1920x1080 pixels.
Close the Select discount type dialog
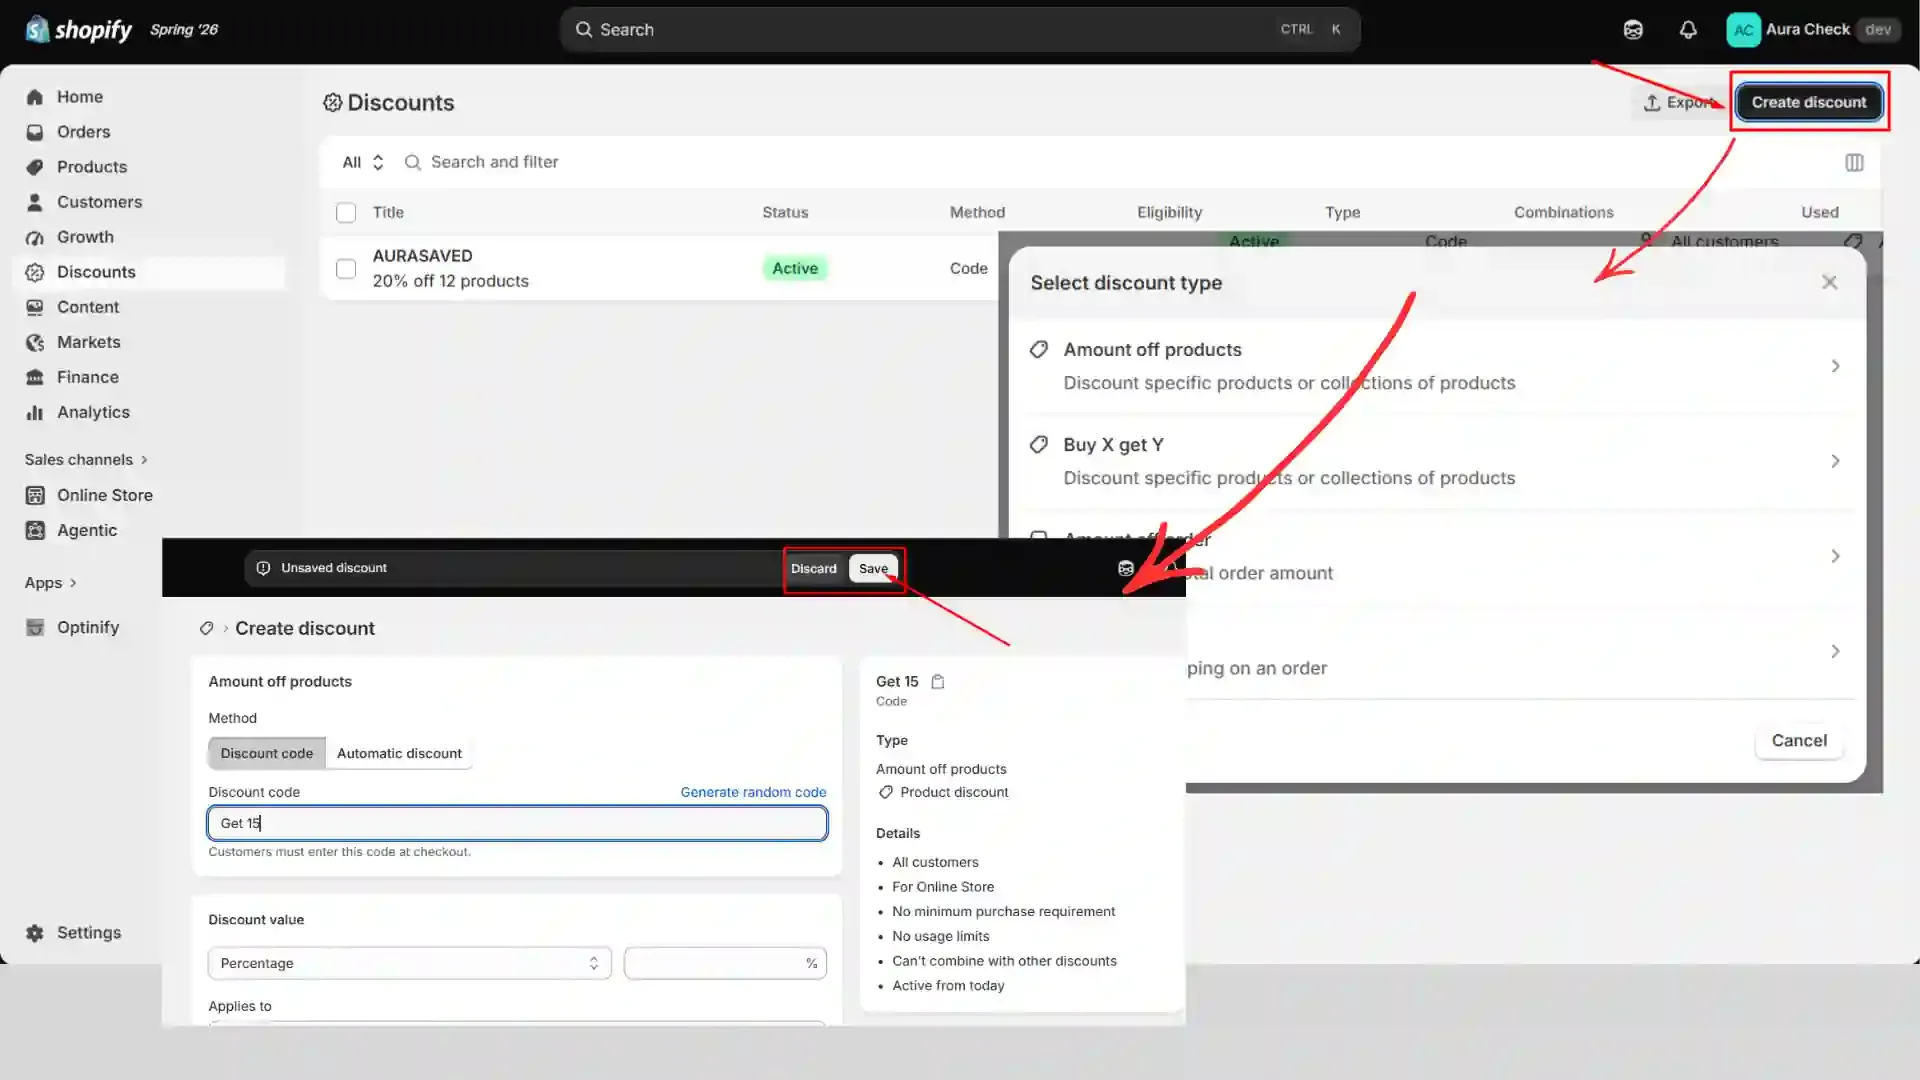tap(1829, 282)
